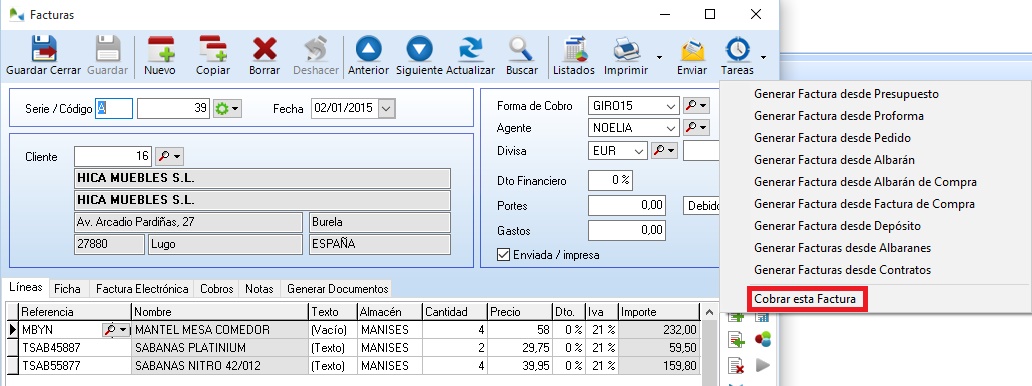
Task: Refresh data with Actualizar icon
Action: (471, 49)
